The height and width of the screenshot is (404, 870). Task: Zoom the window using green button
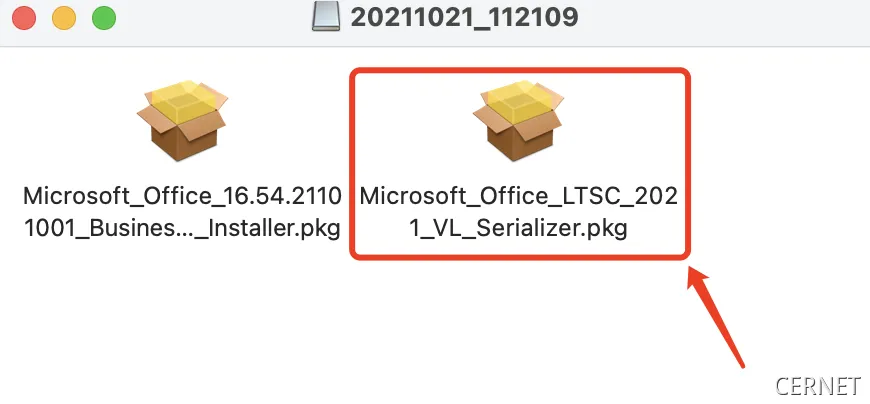click(103, 17)
